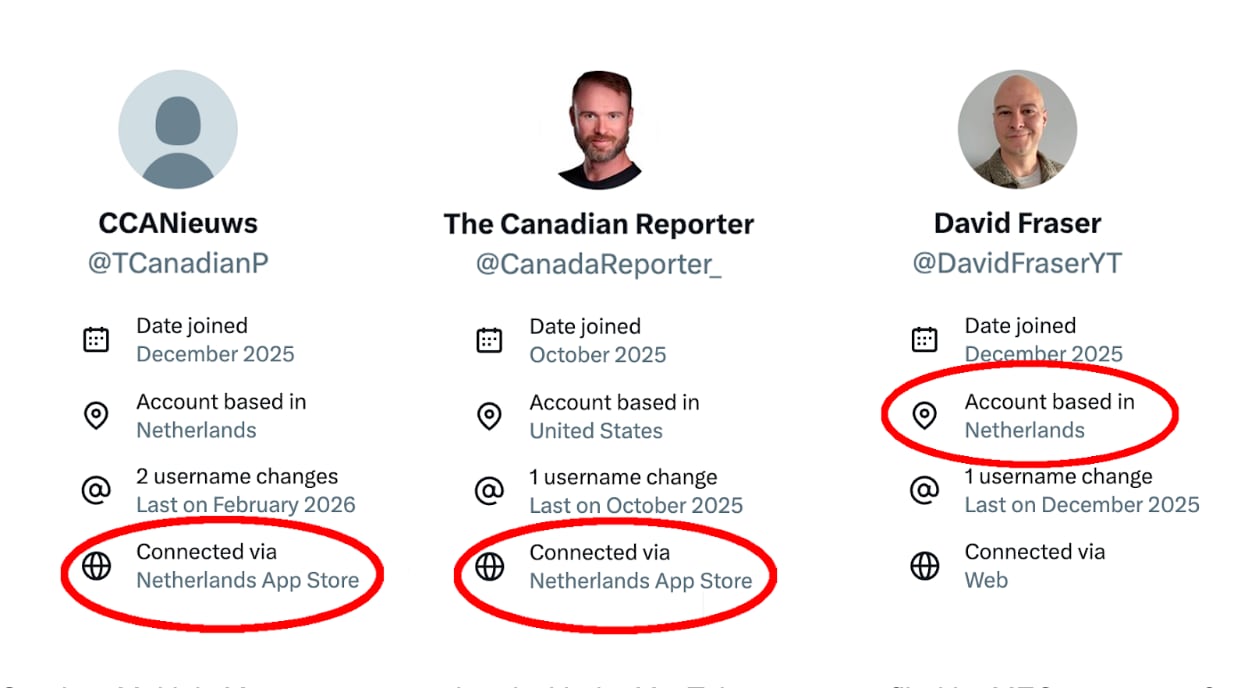The width and height of the screenshot is (1234, 688).
Task: Select the CCANieuws display name
Action: pos(177,223)
